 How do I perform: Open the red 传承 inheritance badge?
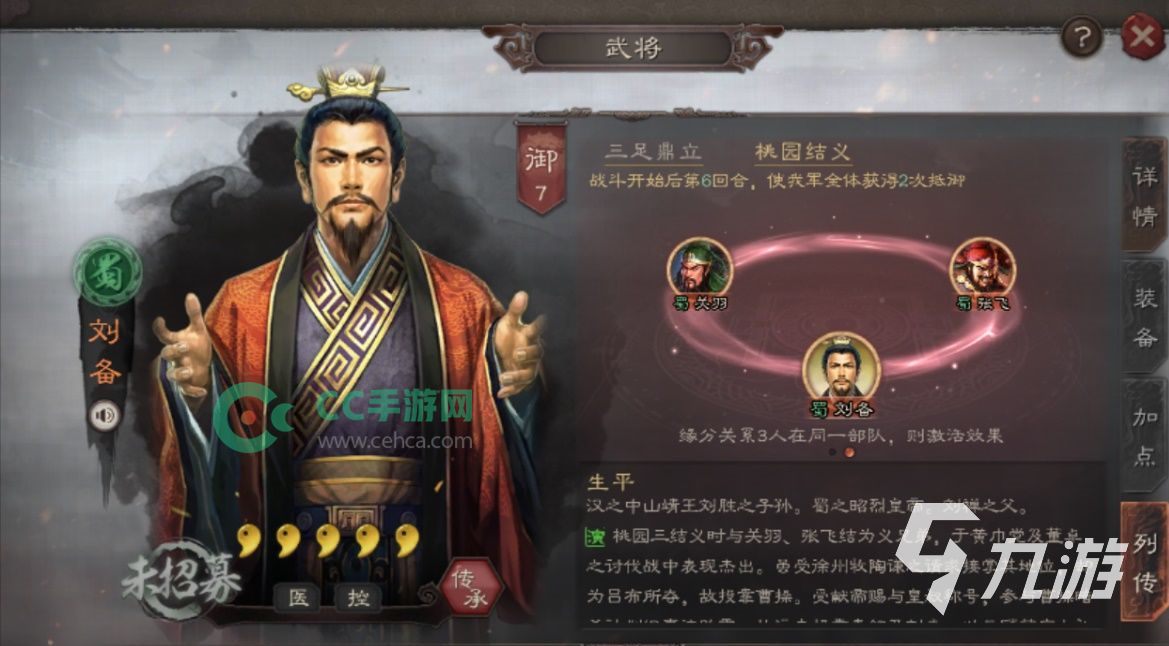coord(471,587)
